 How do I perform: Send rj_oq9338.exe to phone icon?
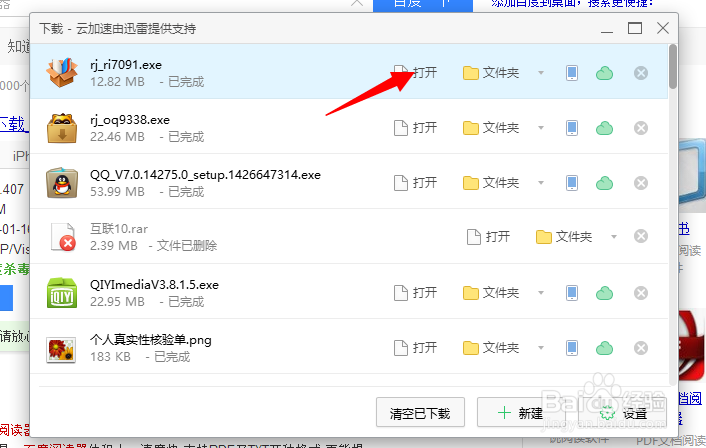[x=572, y=128]
